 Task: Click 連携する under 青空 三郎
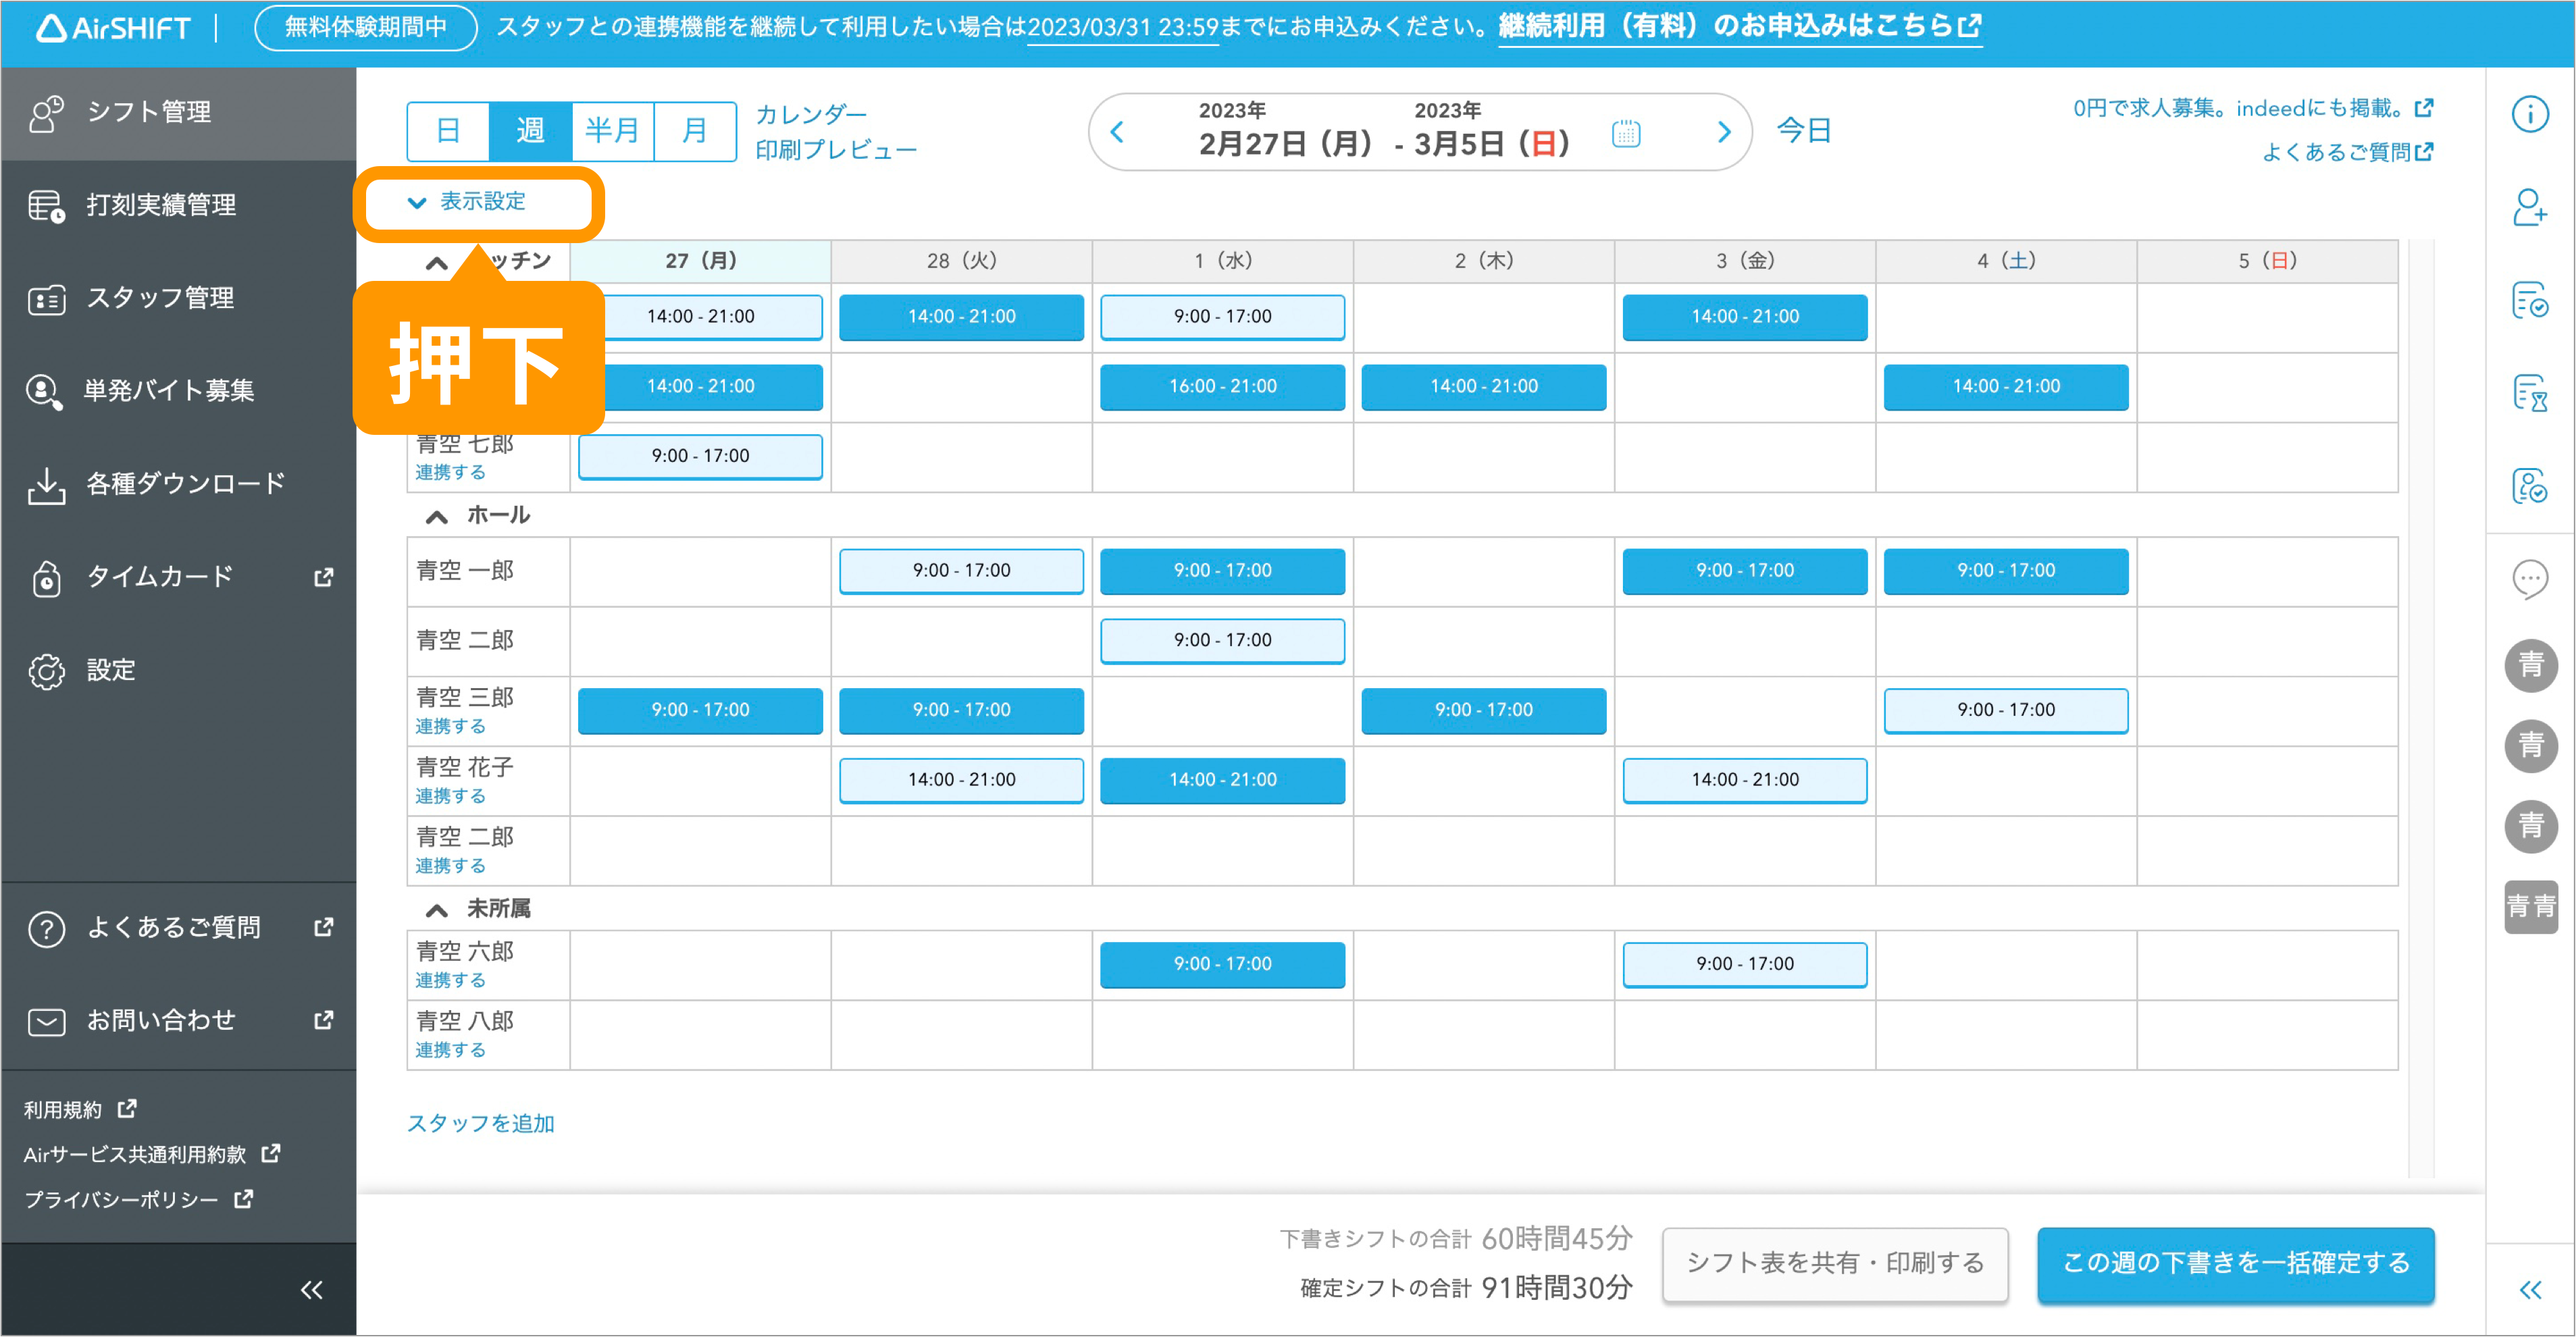pos(450,727)
